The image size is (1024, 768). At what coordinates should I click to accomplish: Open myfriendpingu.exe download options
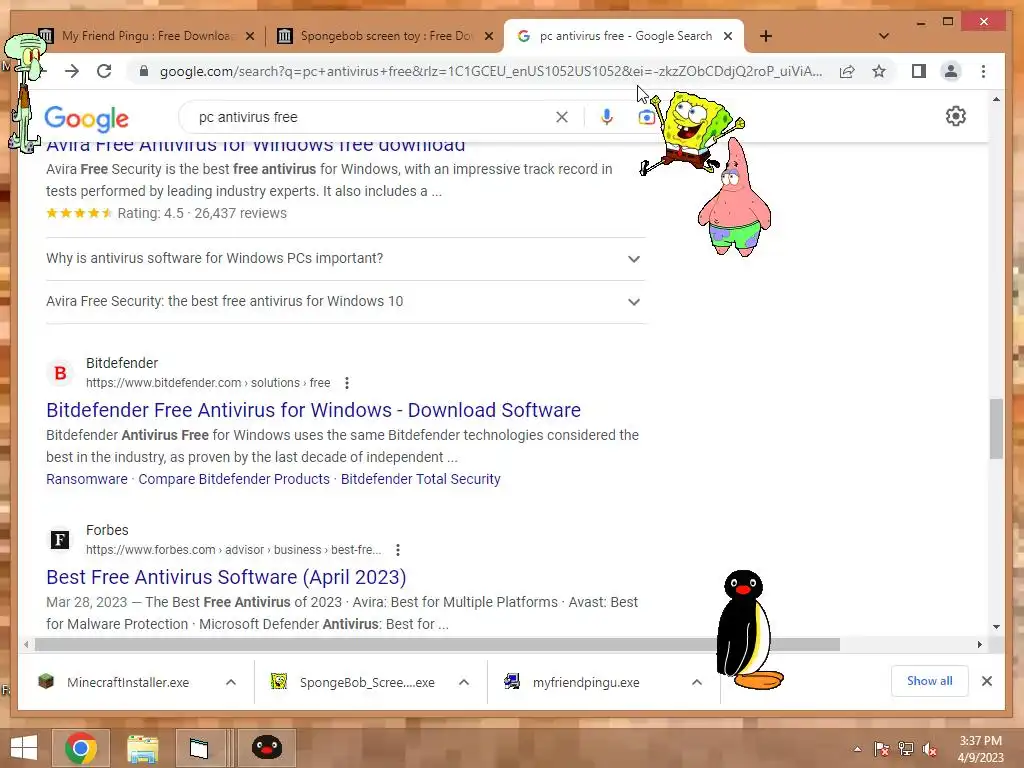pos(697,682)
